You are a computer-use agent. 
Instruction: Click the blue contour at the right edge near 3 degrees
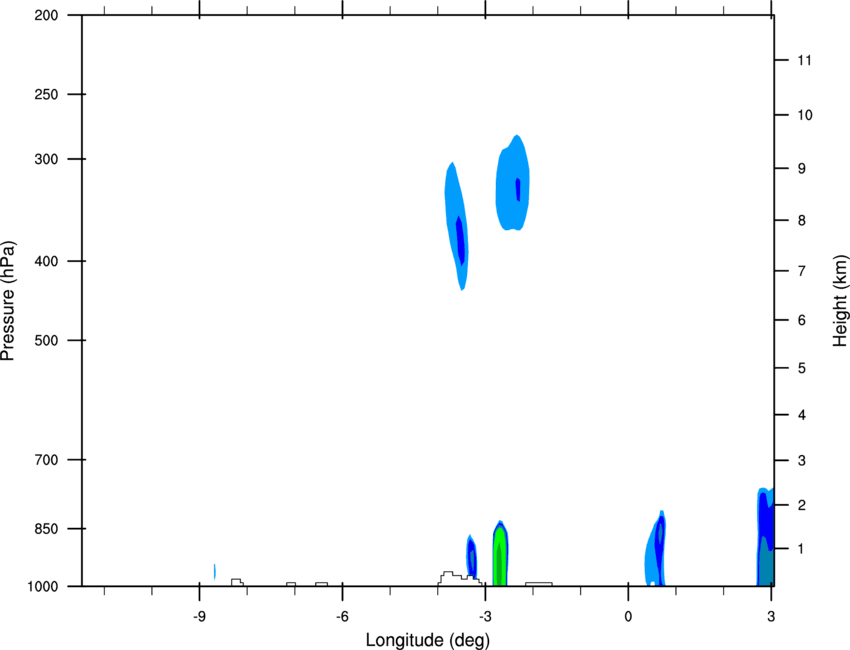(765, 537)
